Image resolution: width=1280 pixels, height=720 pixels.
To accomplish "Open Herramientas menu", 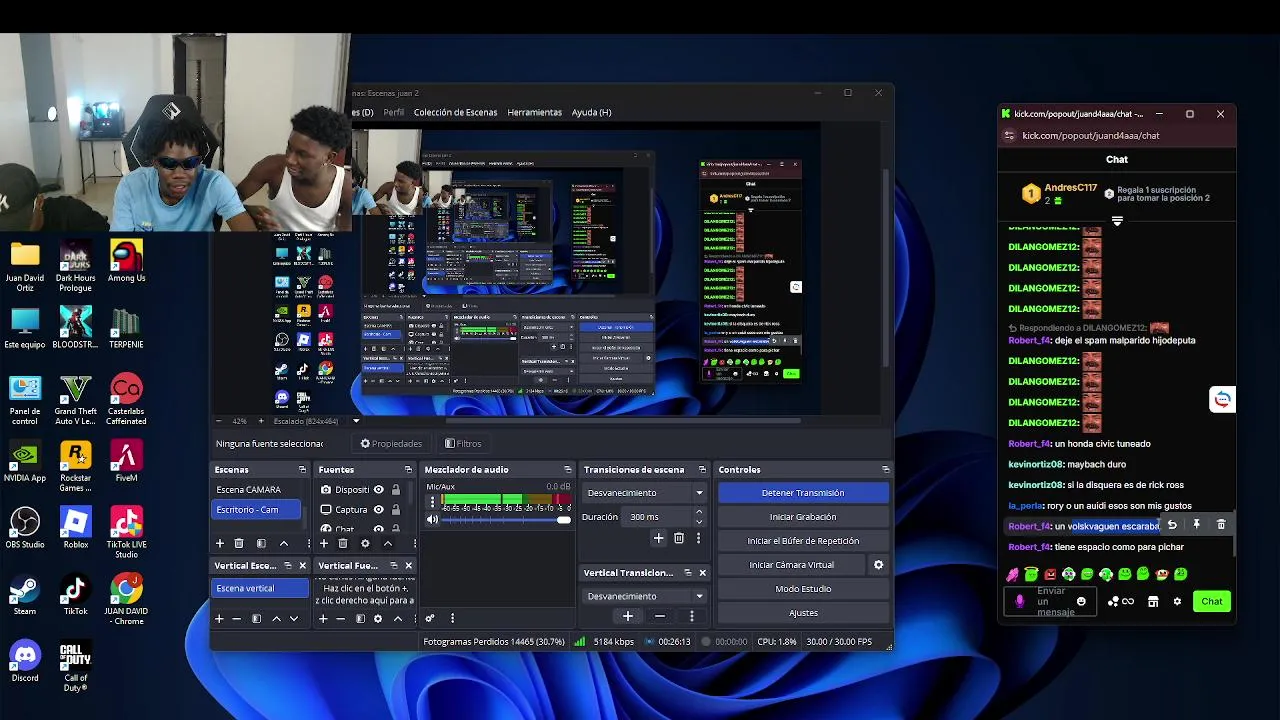I will 534,112.
